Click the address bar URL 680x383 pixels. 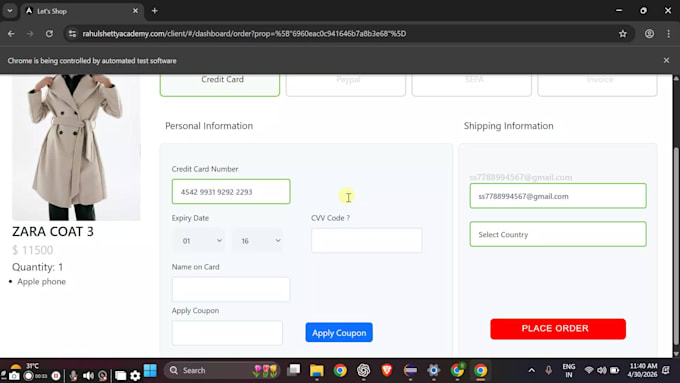(x=244, y=33)
